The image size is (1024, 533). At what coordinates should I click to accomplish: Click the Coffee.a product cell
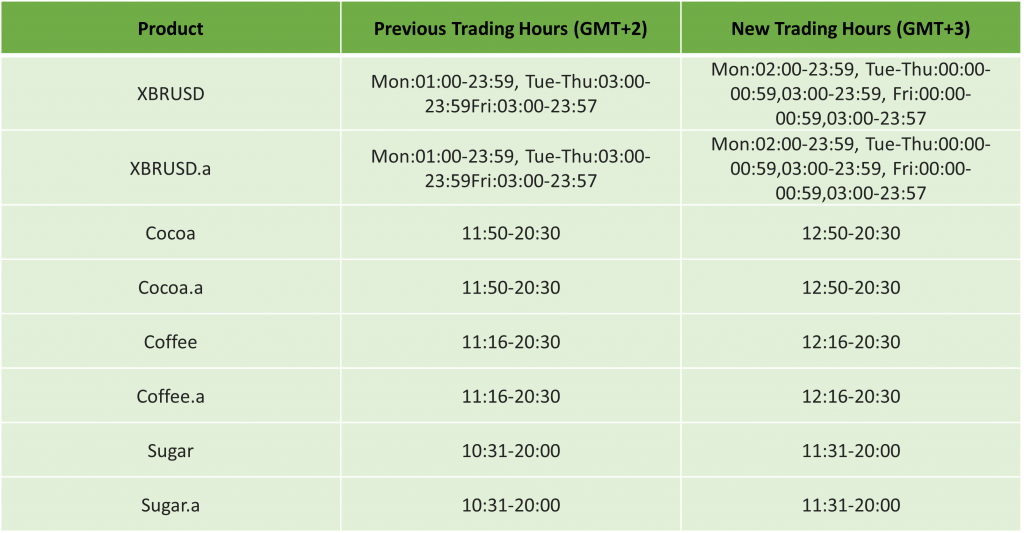(x=170, y=396)
